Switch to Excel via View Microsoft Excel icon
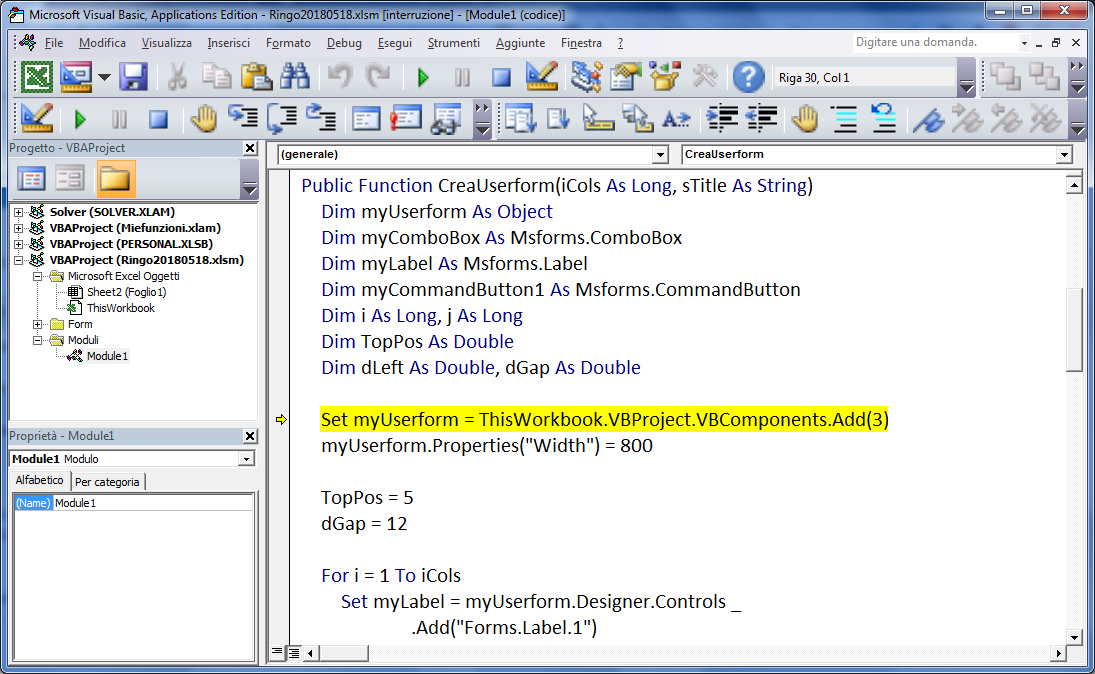This screenshot has height=674, width=1095. pos(36,77)
